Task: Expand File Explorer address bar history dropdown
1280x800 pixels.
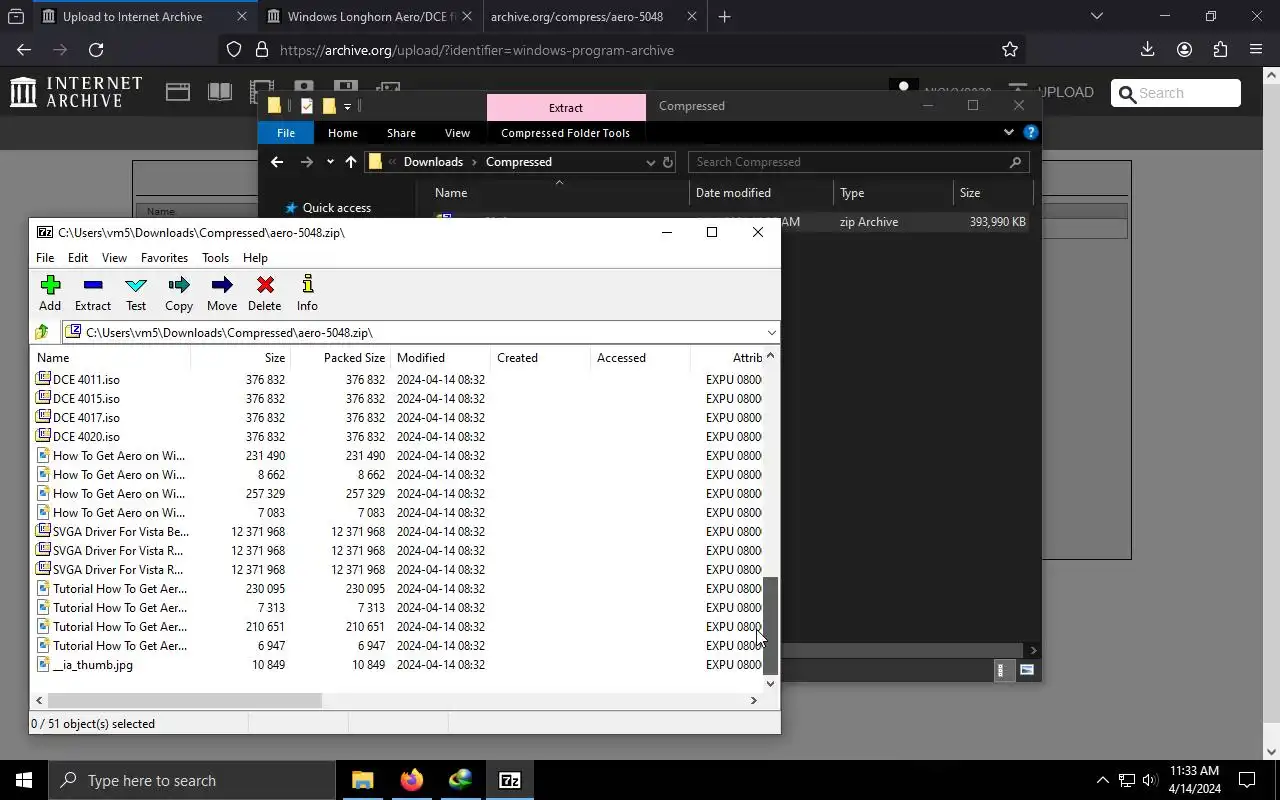Action: click(x=650, y=162)
